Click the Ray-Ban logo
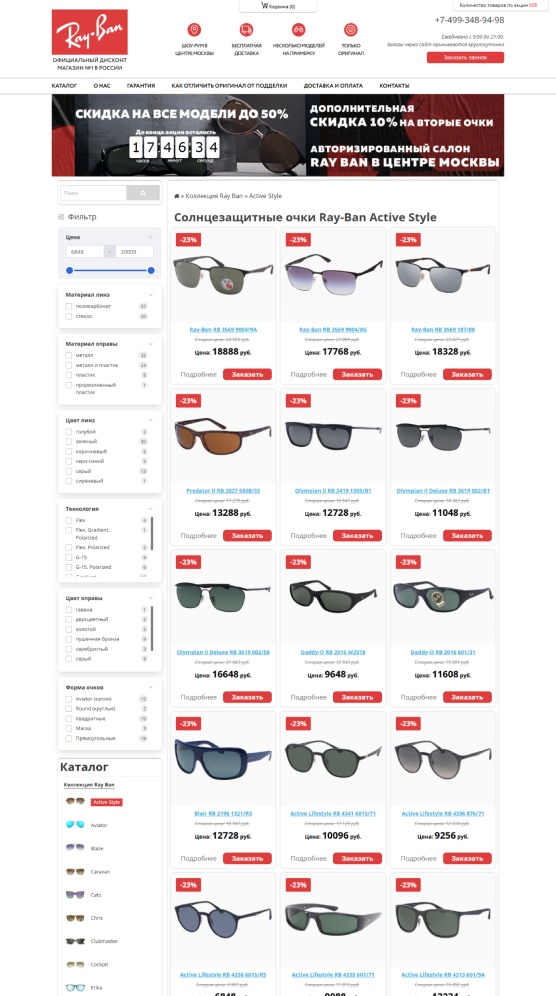Viewport: 556px width, 996px height. [x=90, y=32]
